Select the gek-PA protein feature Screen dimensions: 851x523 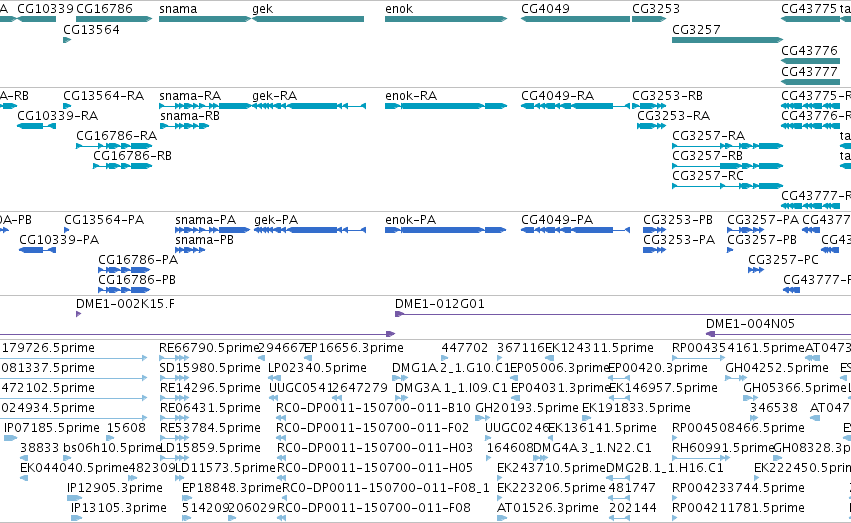(x=310, y=230)
